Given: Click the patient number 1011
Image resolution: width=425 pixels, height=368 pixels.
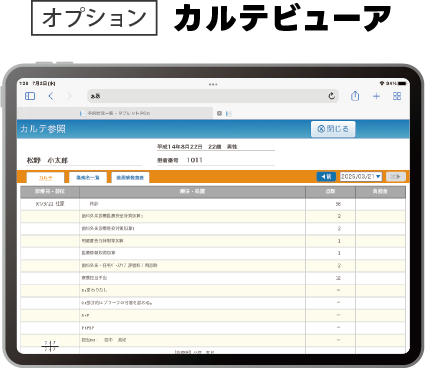Looking at the screenshot, I should point(195,160).
